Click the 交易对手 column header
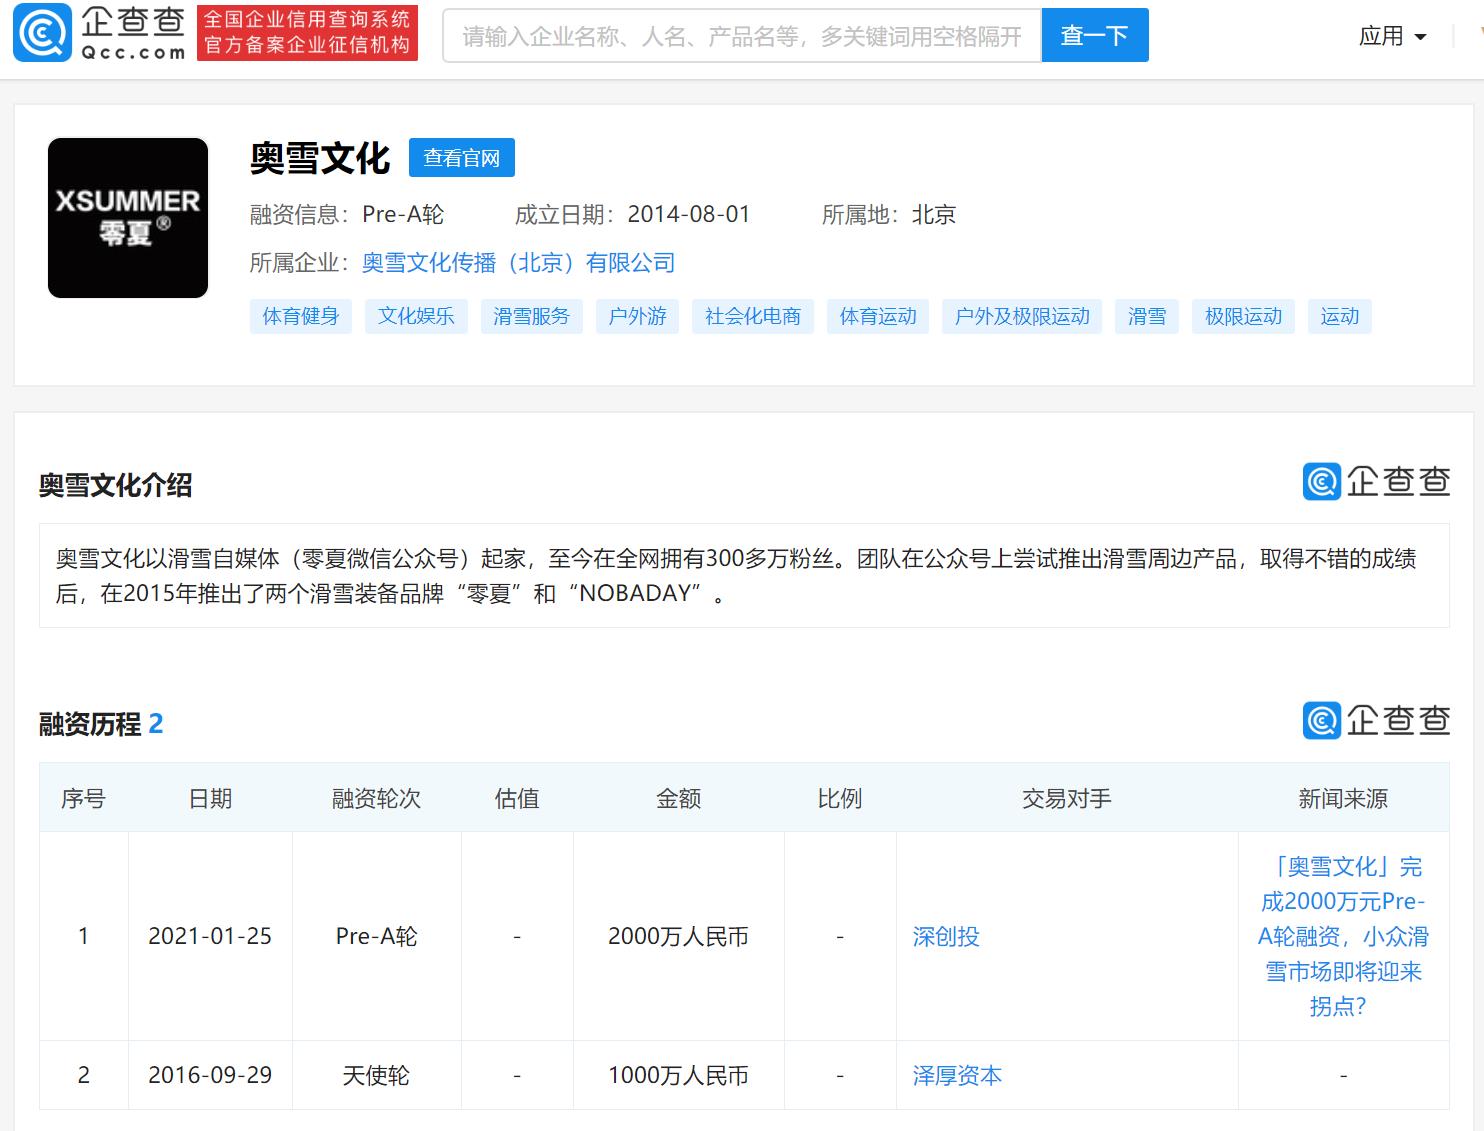This screenshot has width=1484, height=1131. point(1066,799)
